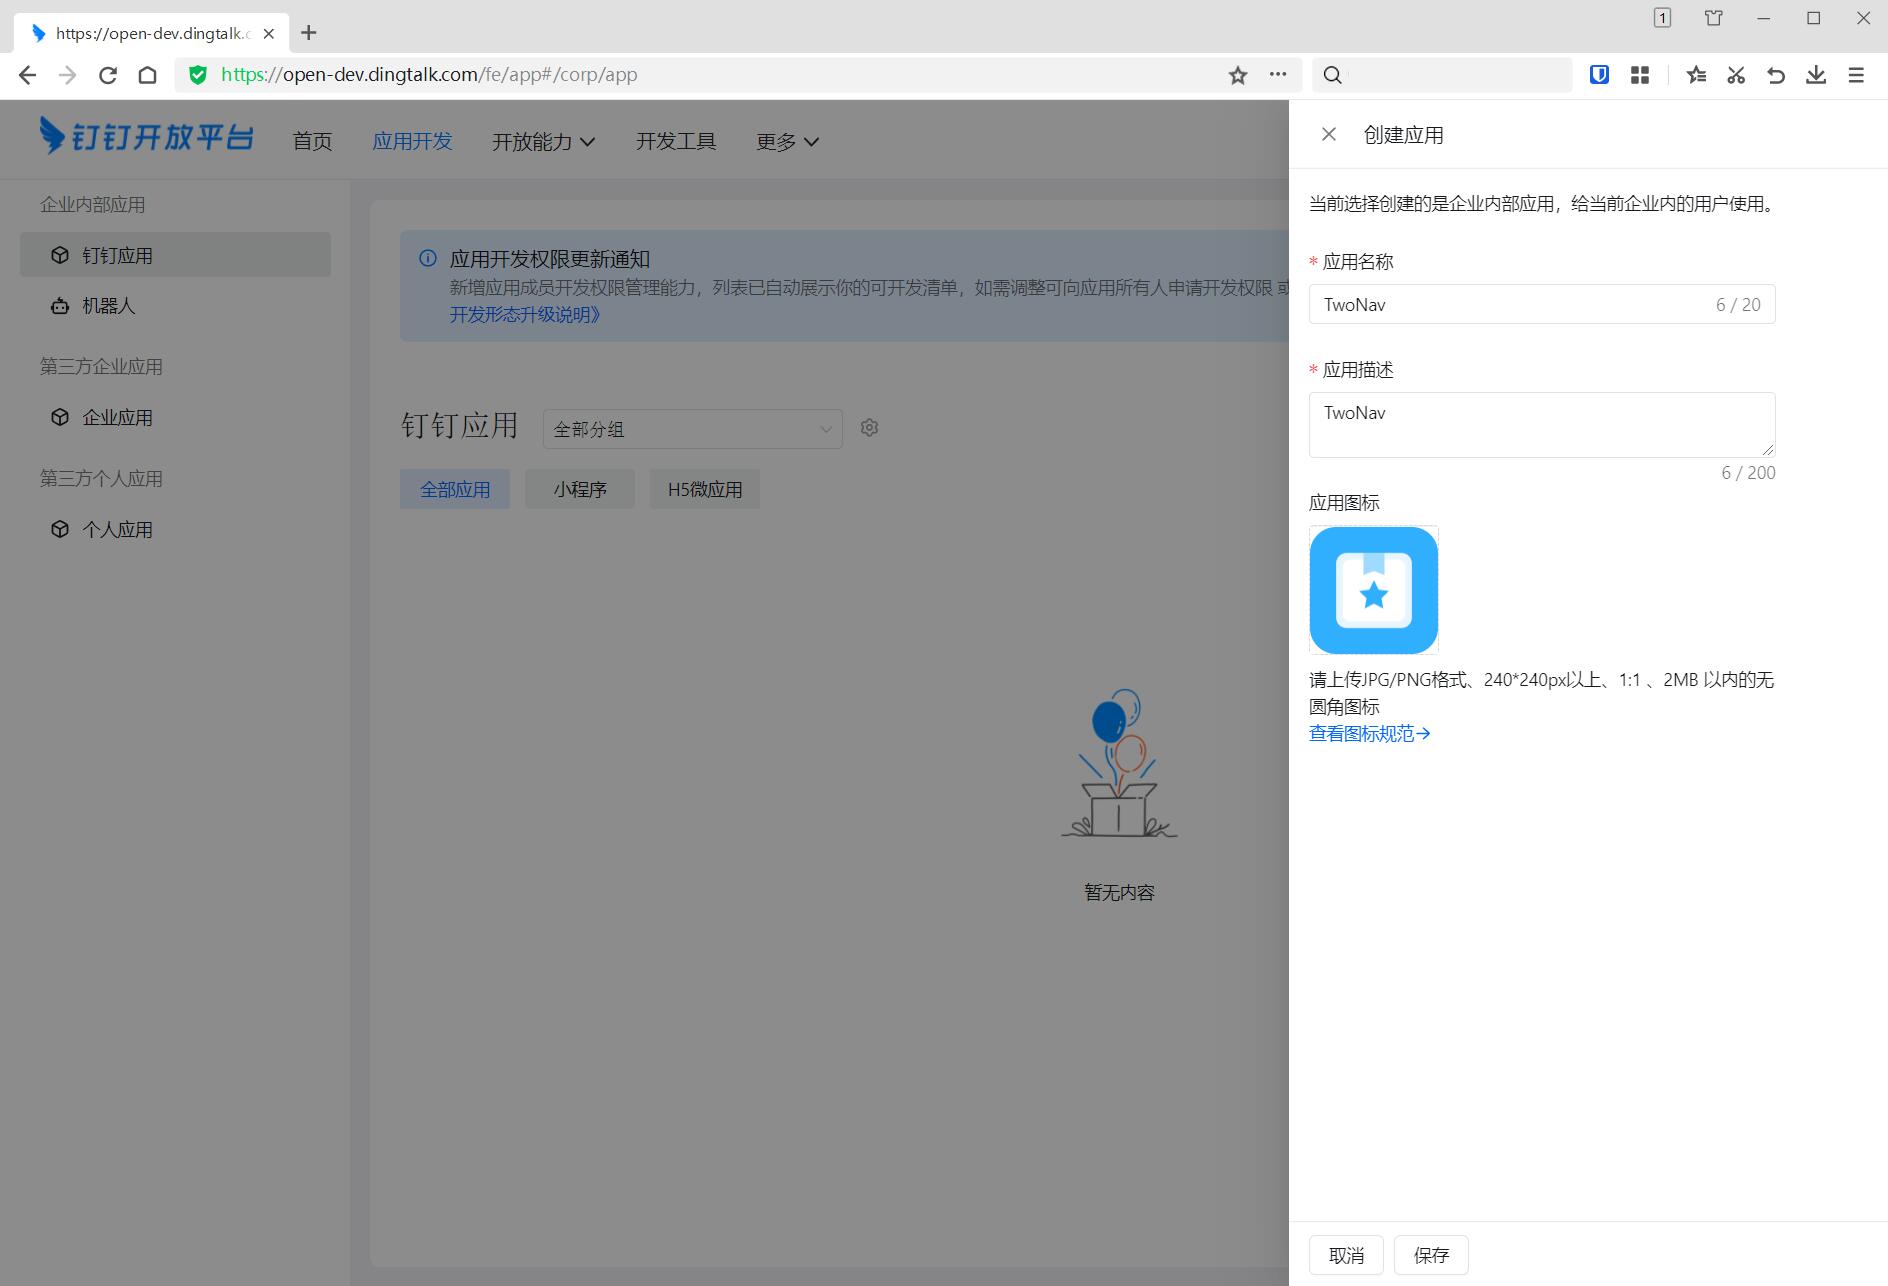Expand the 开放能力 menu
Screen dimensions: 1888x1286
tap(543, 142)
